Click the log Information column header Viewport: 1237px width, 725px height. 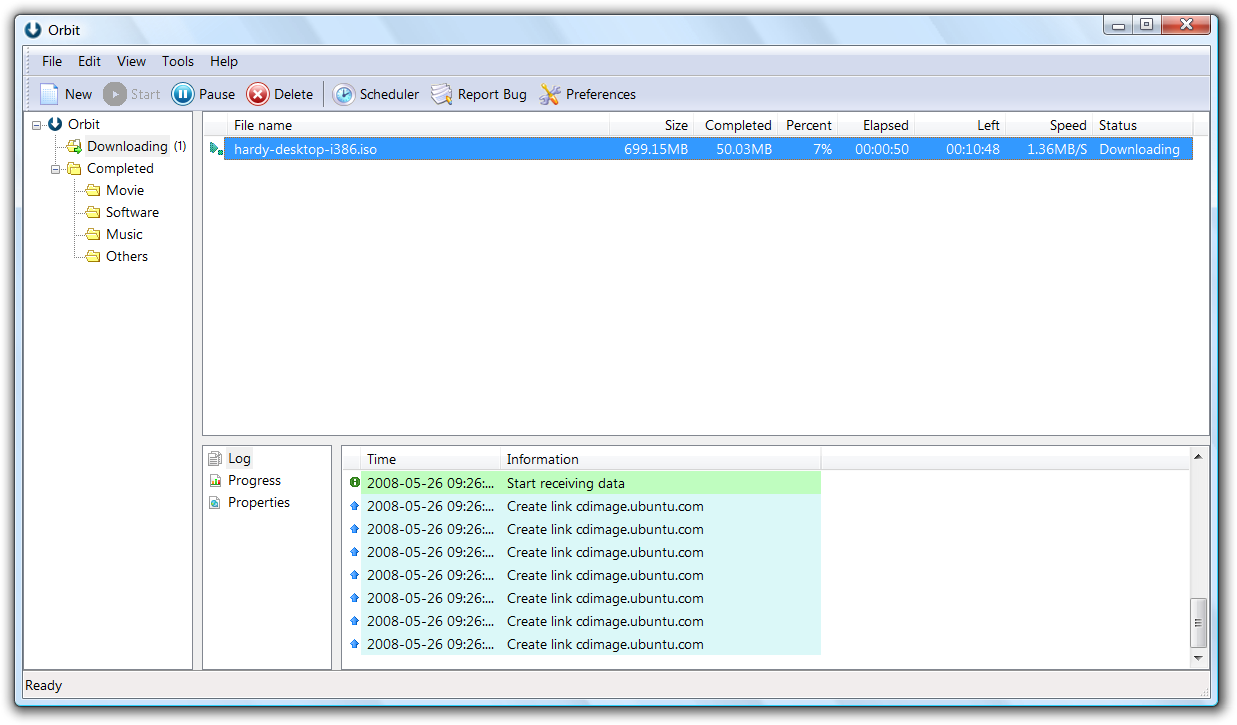click(660, 459)
